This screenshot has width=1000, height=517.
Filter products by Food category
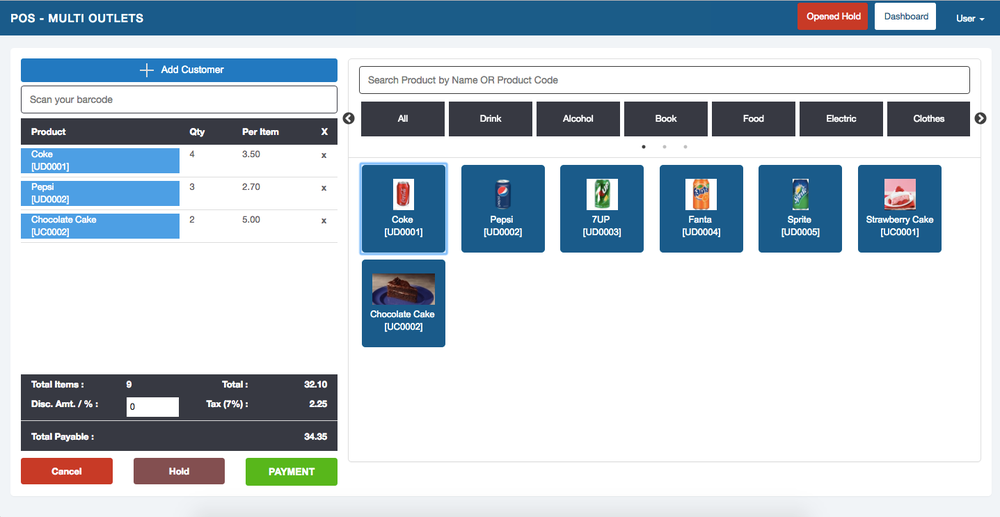tap(753, 119)
